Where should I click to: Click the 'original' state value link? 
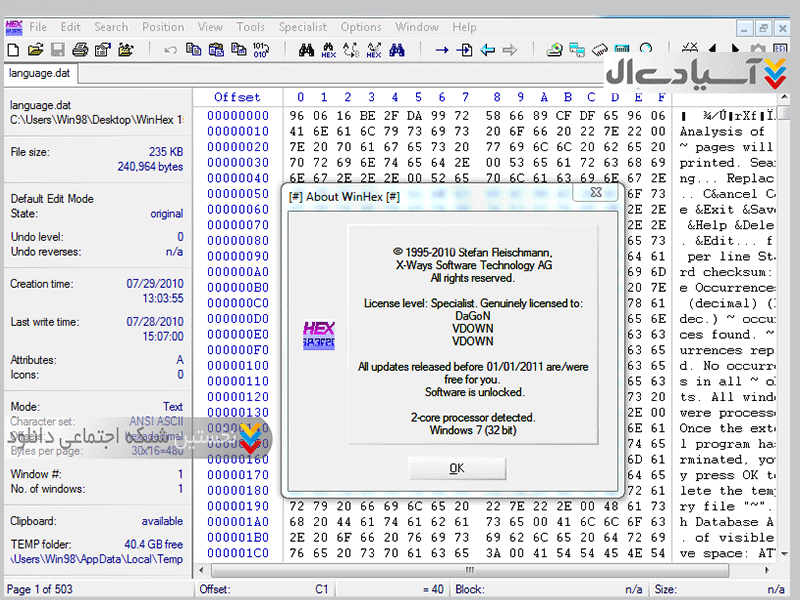tap(166, 214)
